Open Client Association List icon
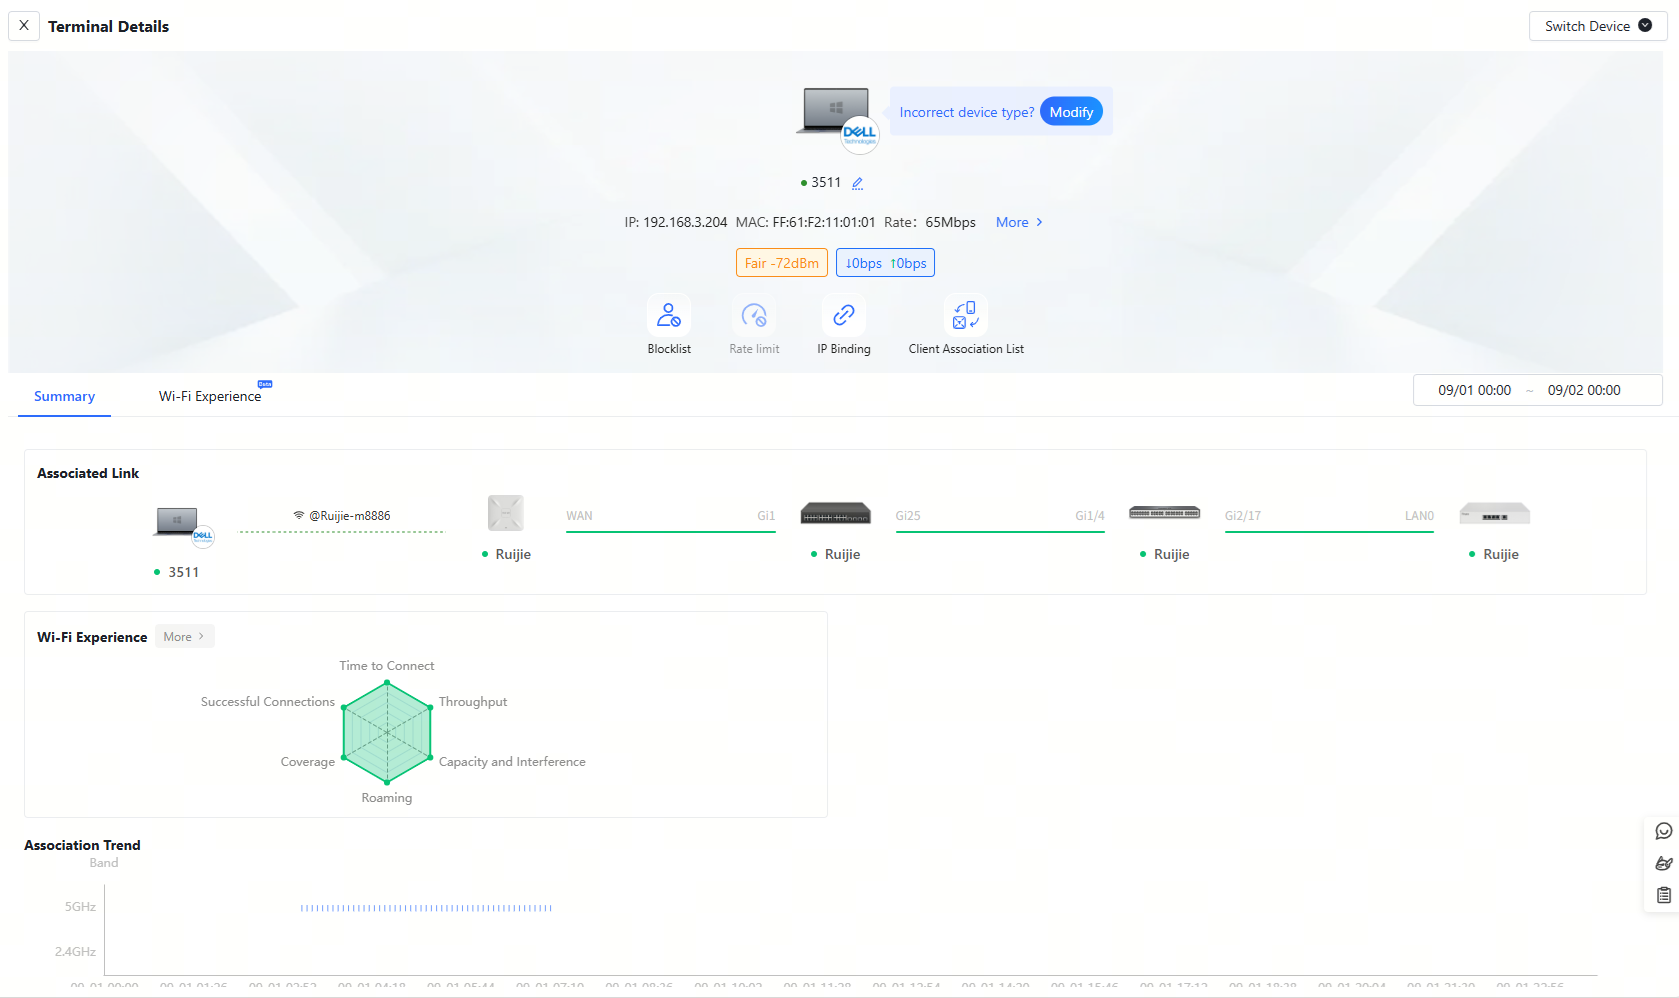Viewport: 1679px width, 998px height. (x=965, y=316)
